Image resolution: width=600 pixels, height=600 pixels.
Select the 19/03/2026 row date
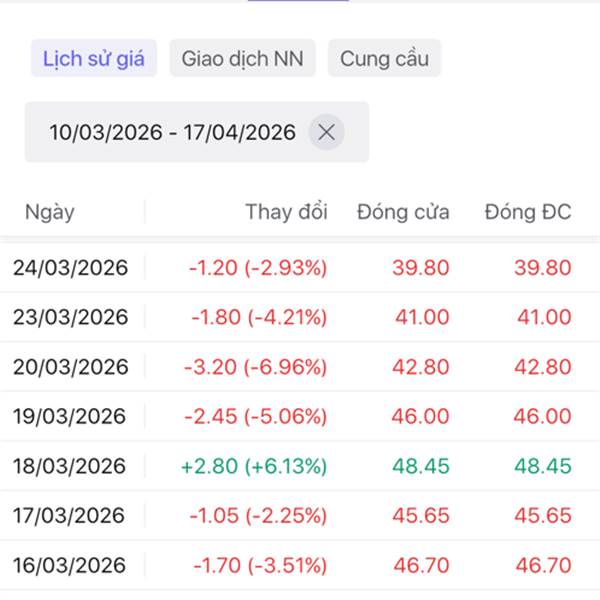pos(71,416)
